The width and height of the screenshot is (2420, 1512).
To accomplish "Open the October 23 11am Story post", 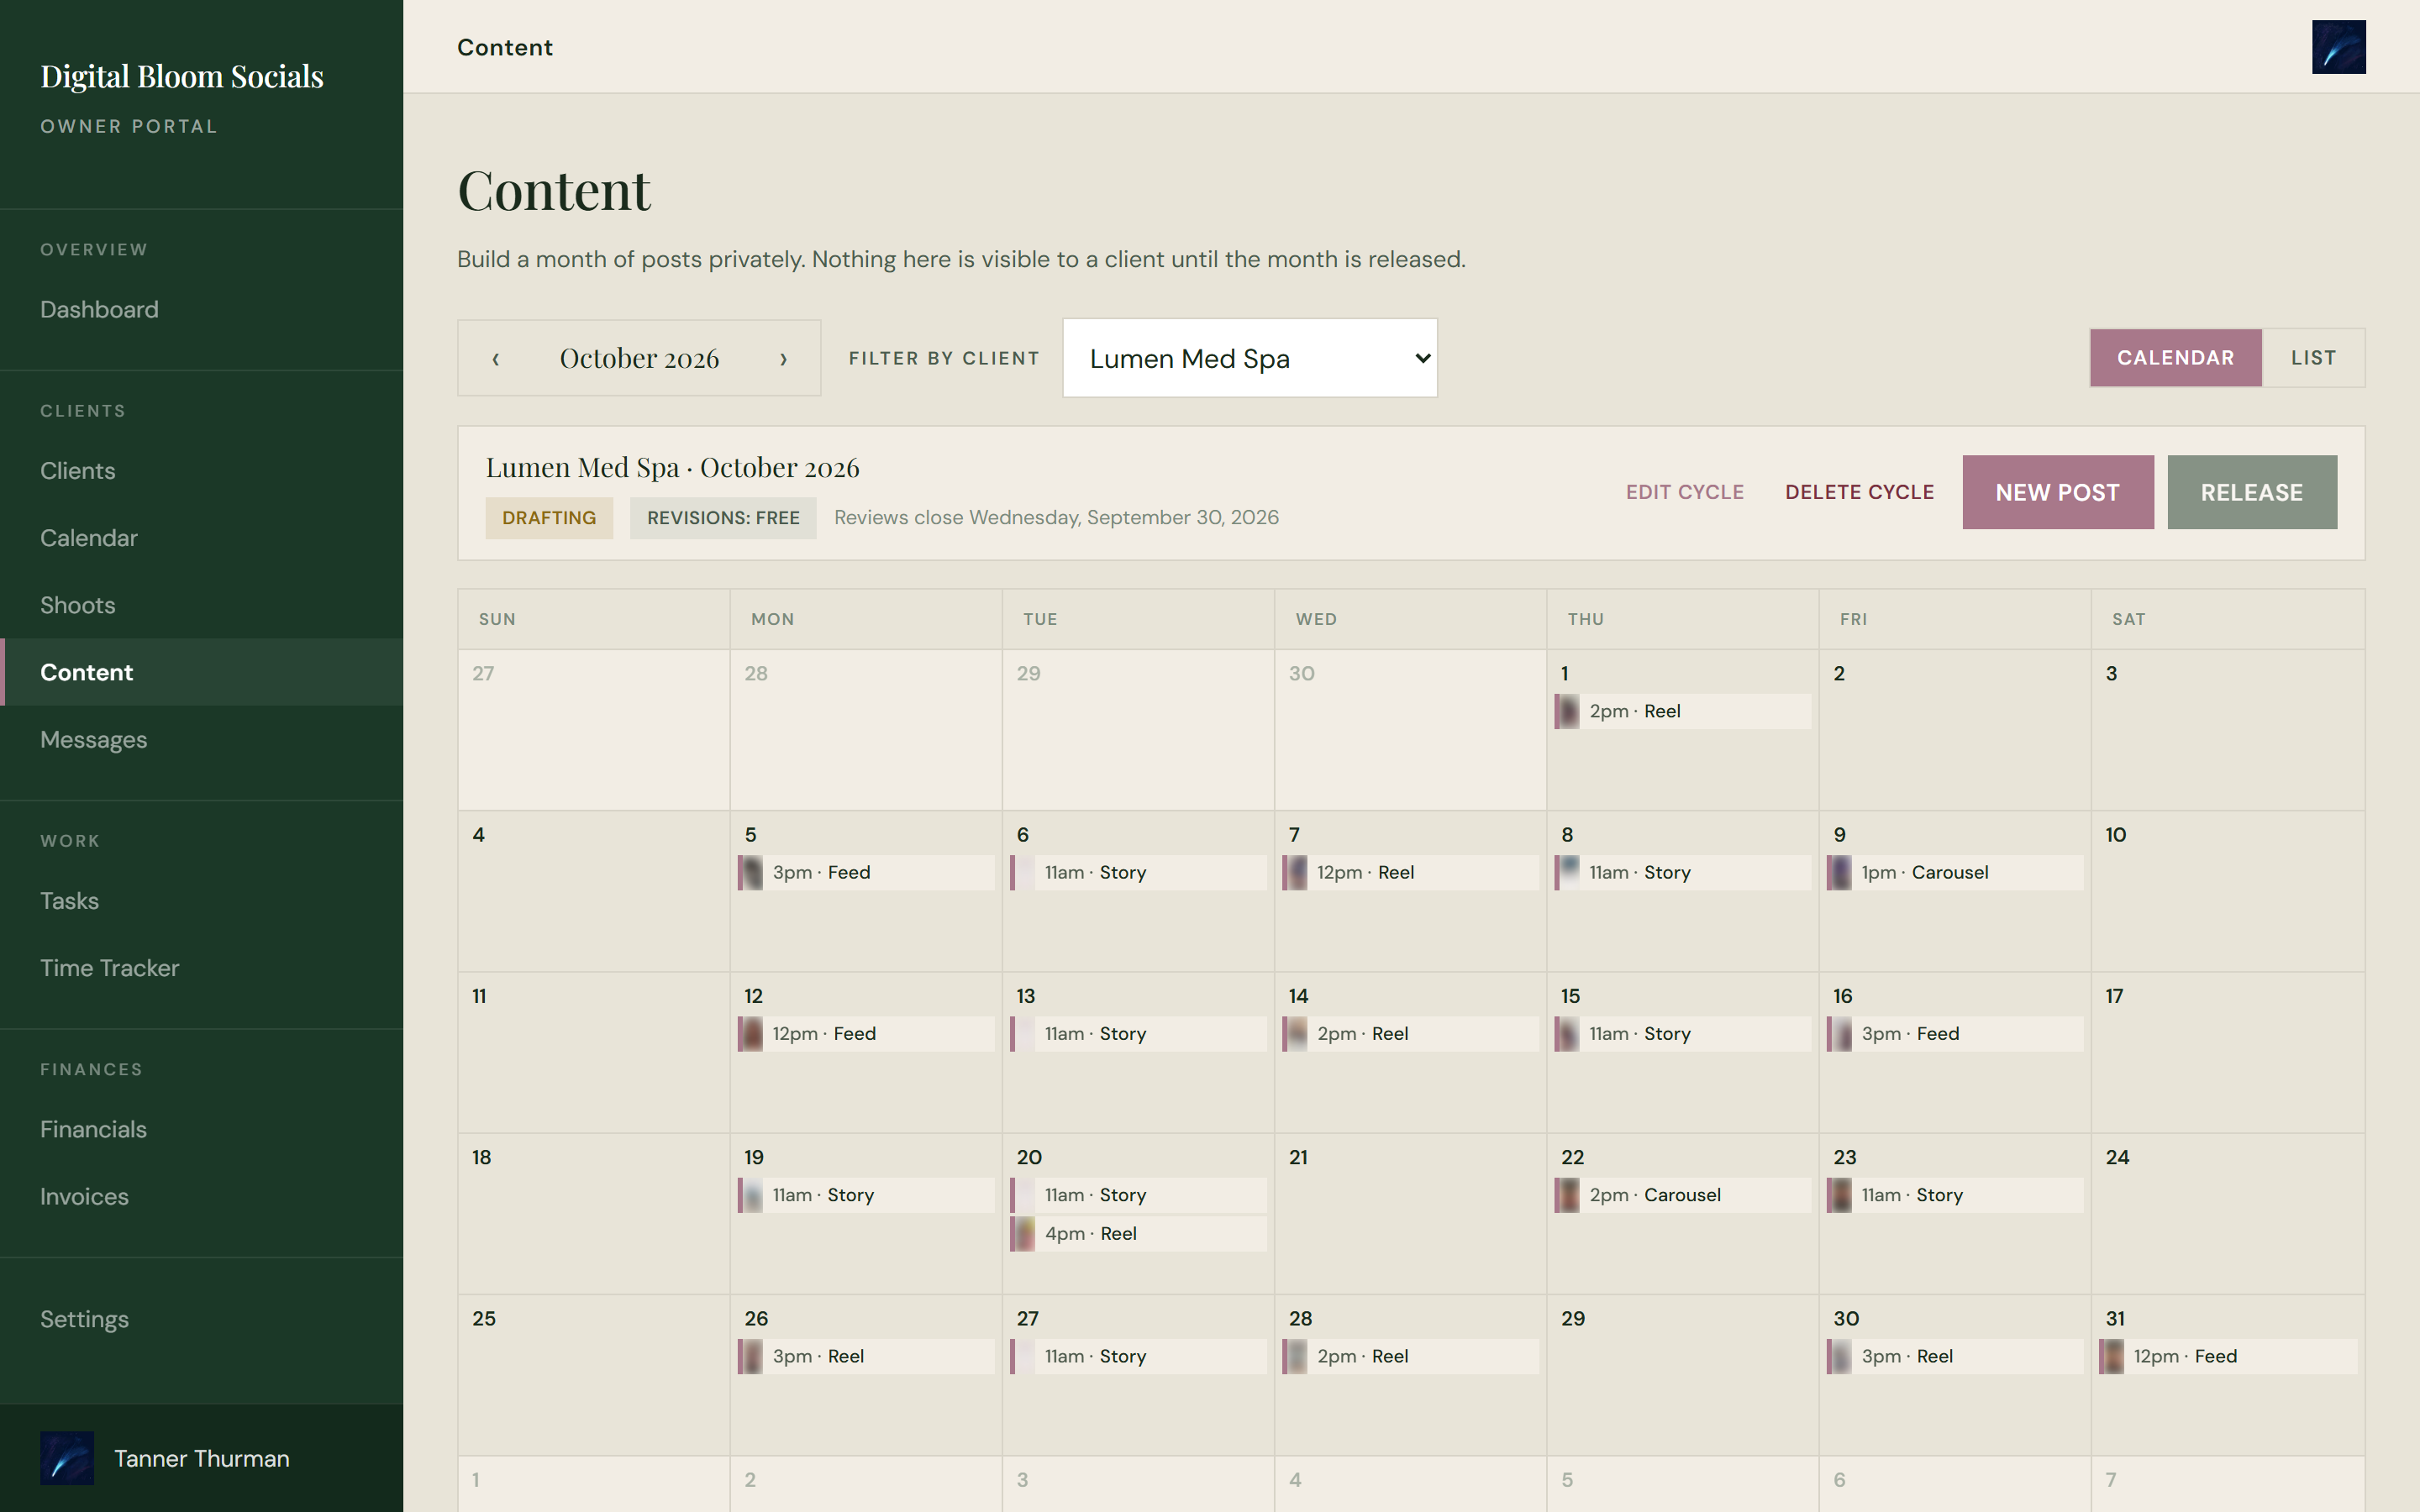I will pos(1954,1195).
